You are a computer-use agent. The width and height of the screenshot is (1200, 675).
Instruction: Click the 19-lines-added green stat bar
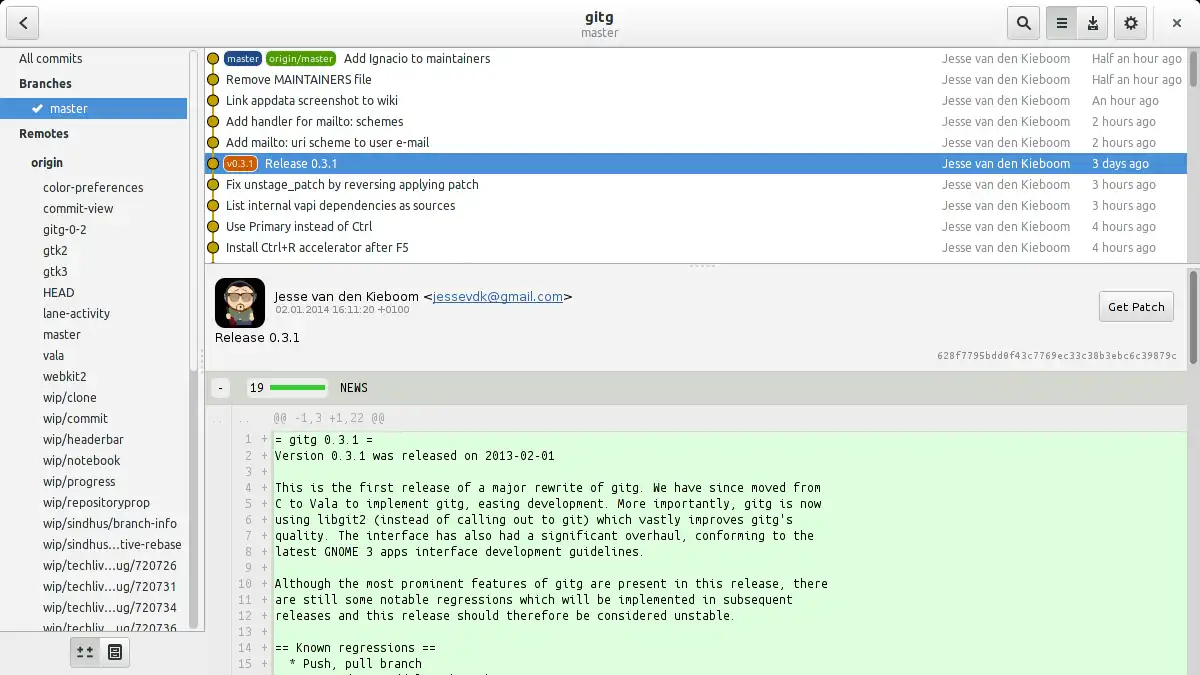tap(298, 388)
